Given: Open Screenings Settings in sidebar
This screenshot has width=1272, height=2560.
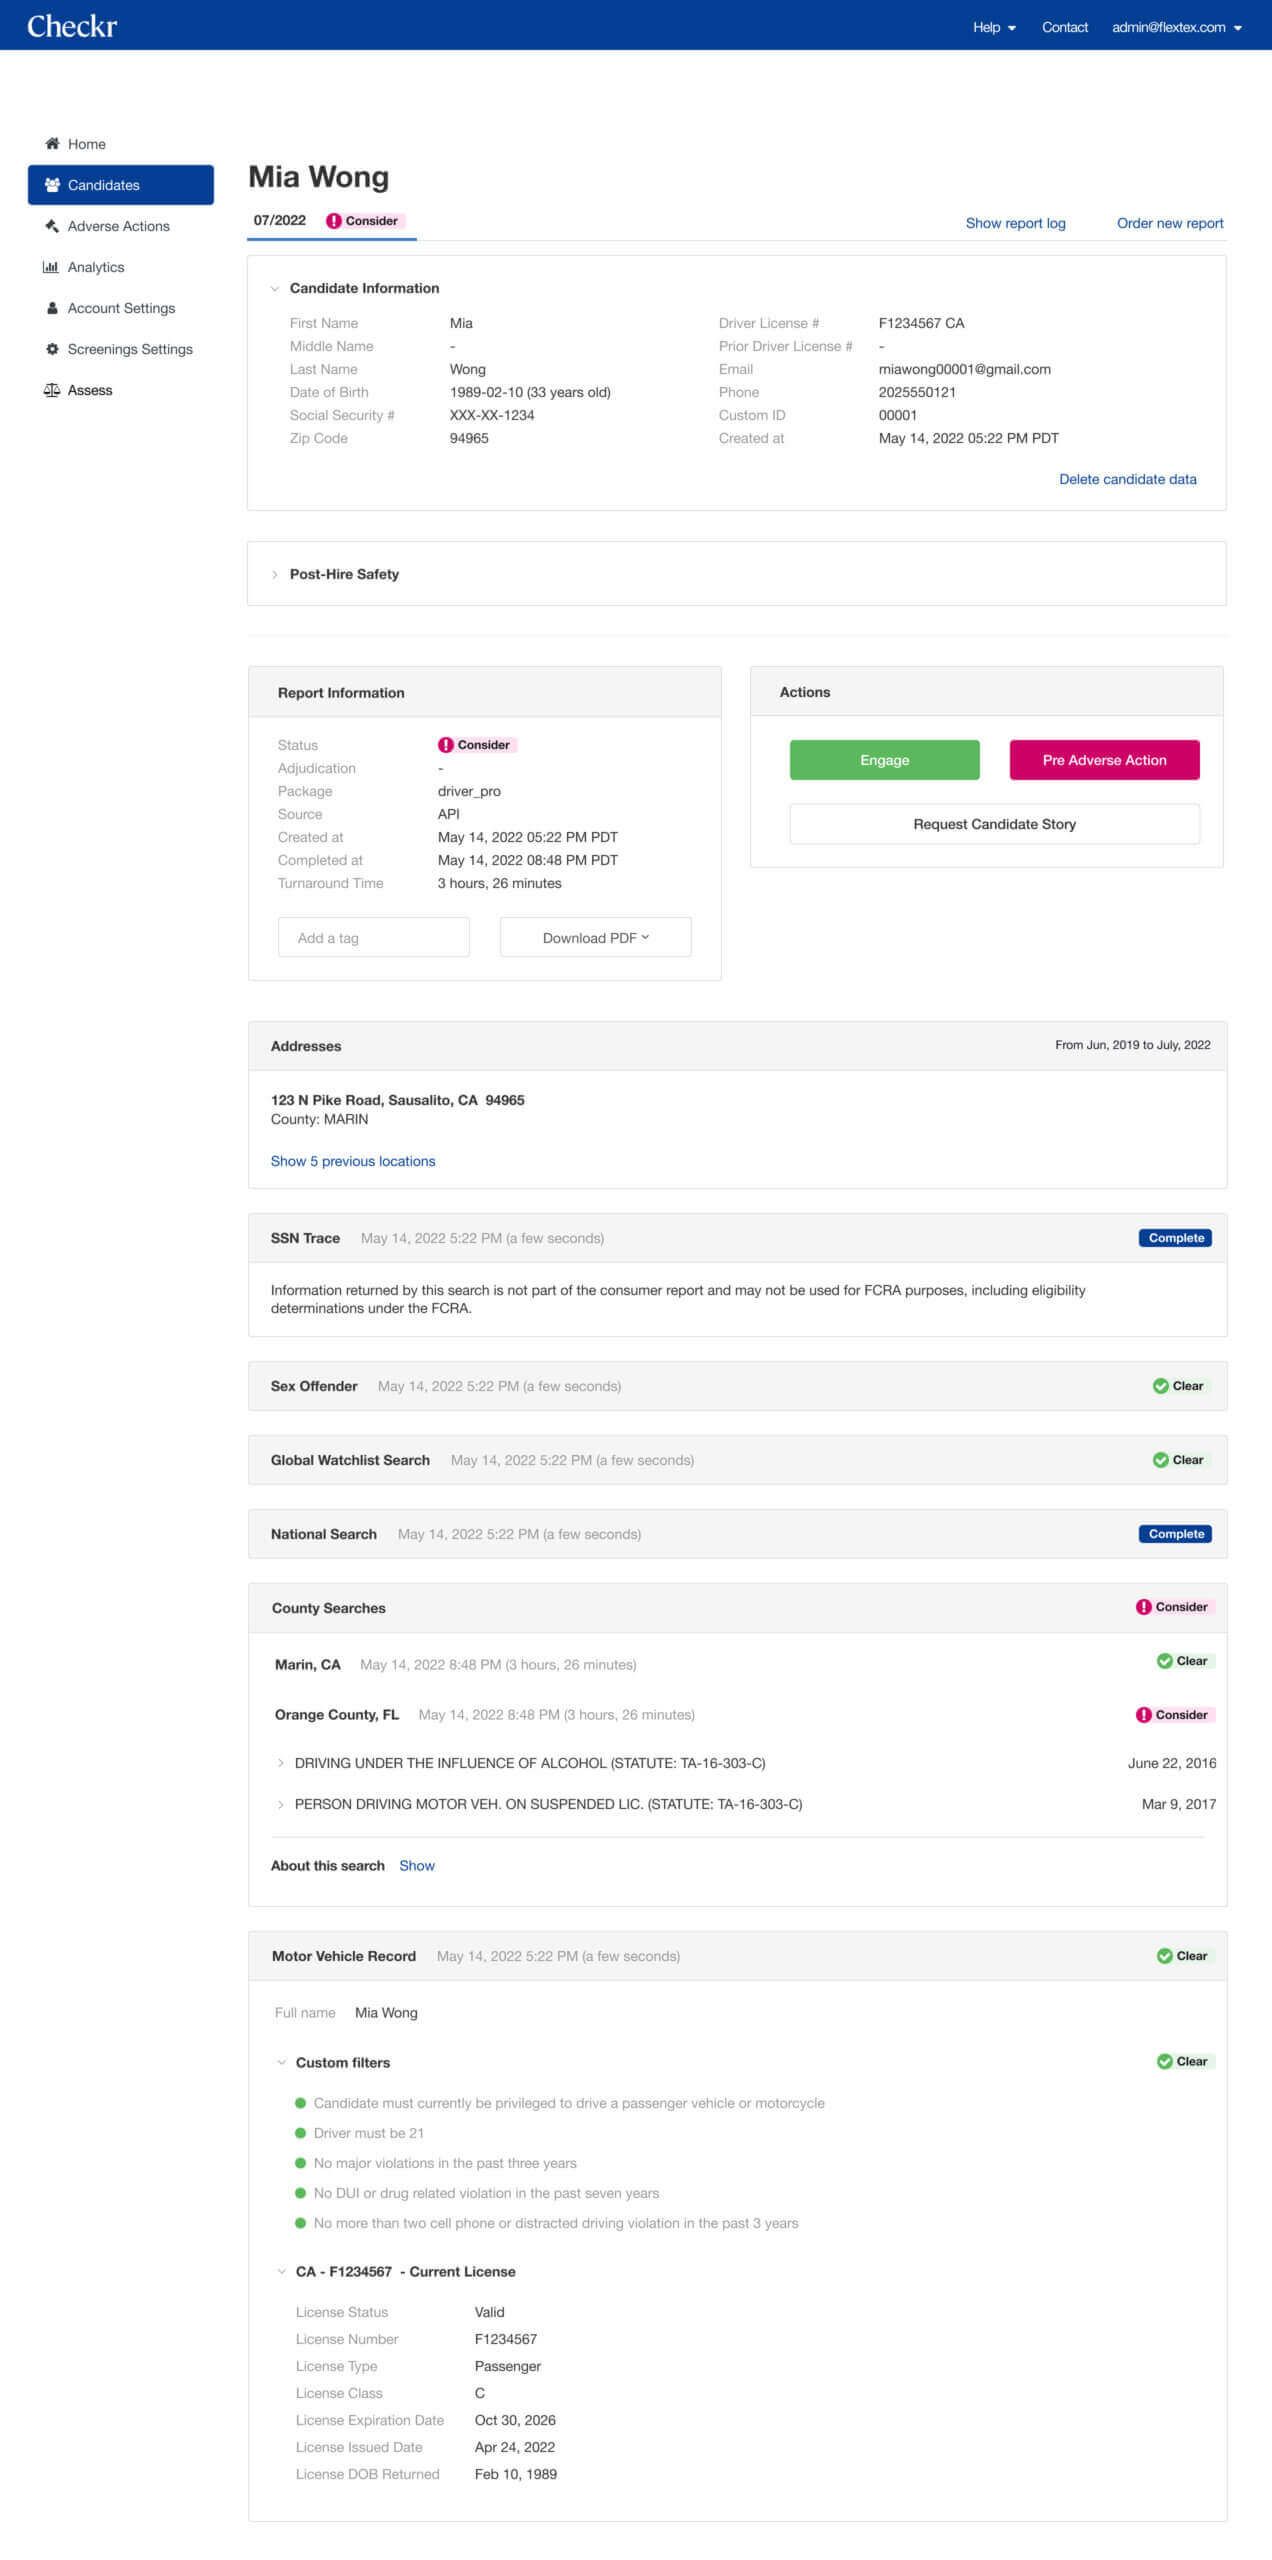Looking at the screenshot, I should click(x=120, y=349).
